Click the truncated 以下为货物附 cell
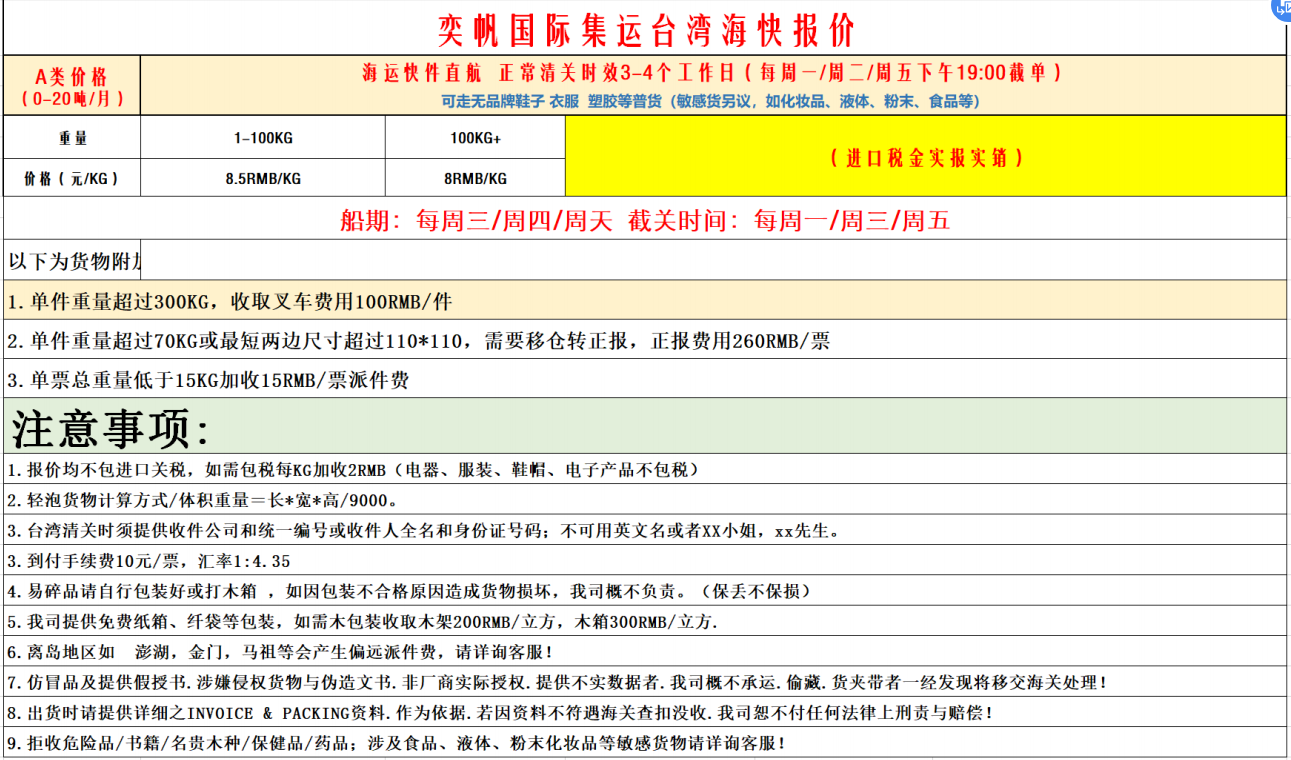 (72, 261)
